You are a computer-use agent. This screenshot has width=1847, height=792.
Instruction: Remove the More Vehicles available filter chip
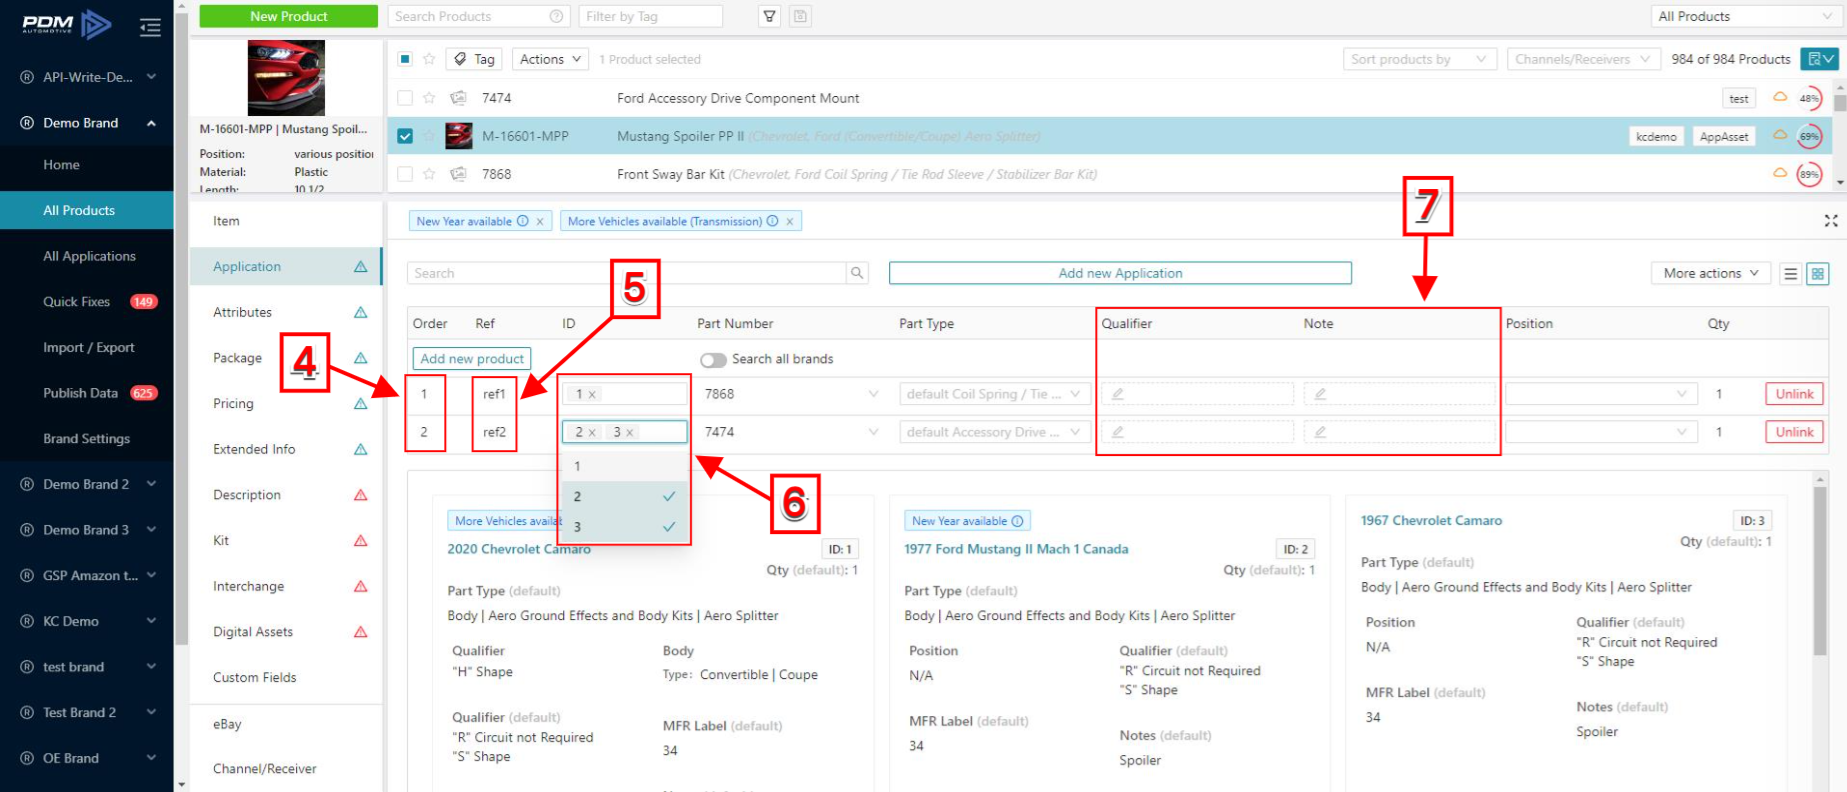point(790,221)
